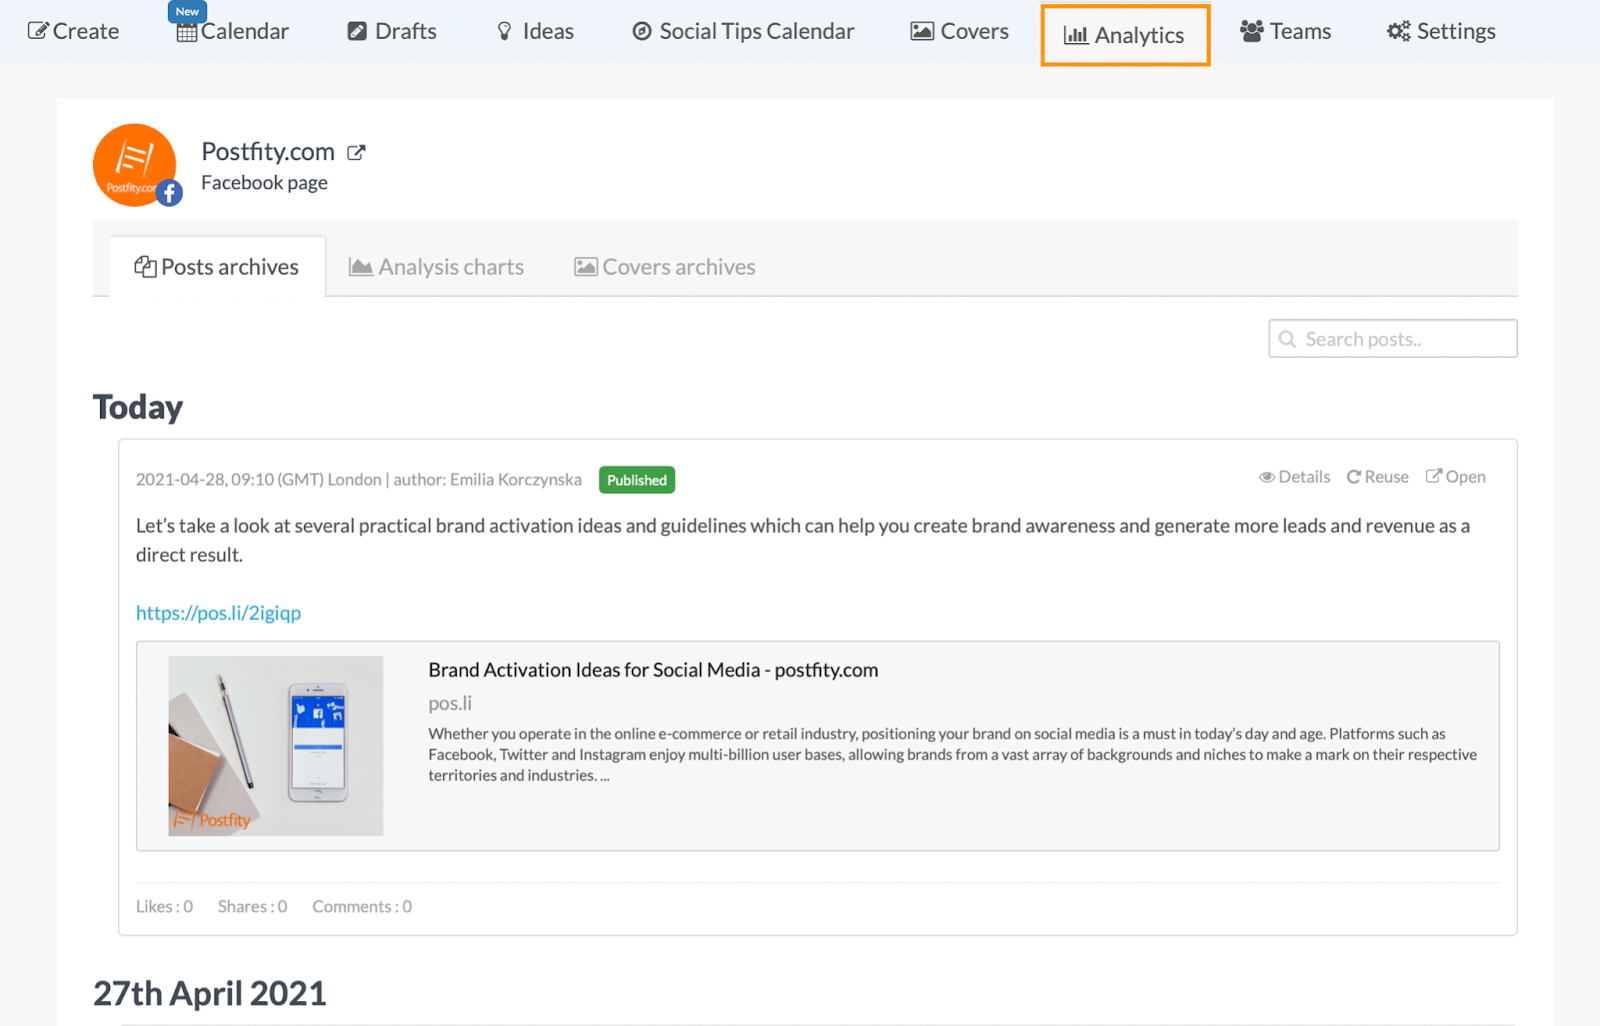
Task: Click the Search posts input field
Action: pyautogui.click(x=1393, y=339)
